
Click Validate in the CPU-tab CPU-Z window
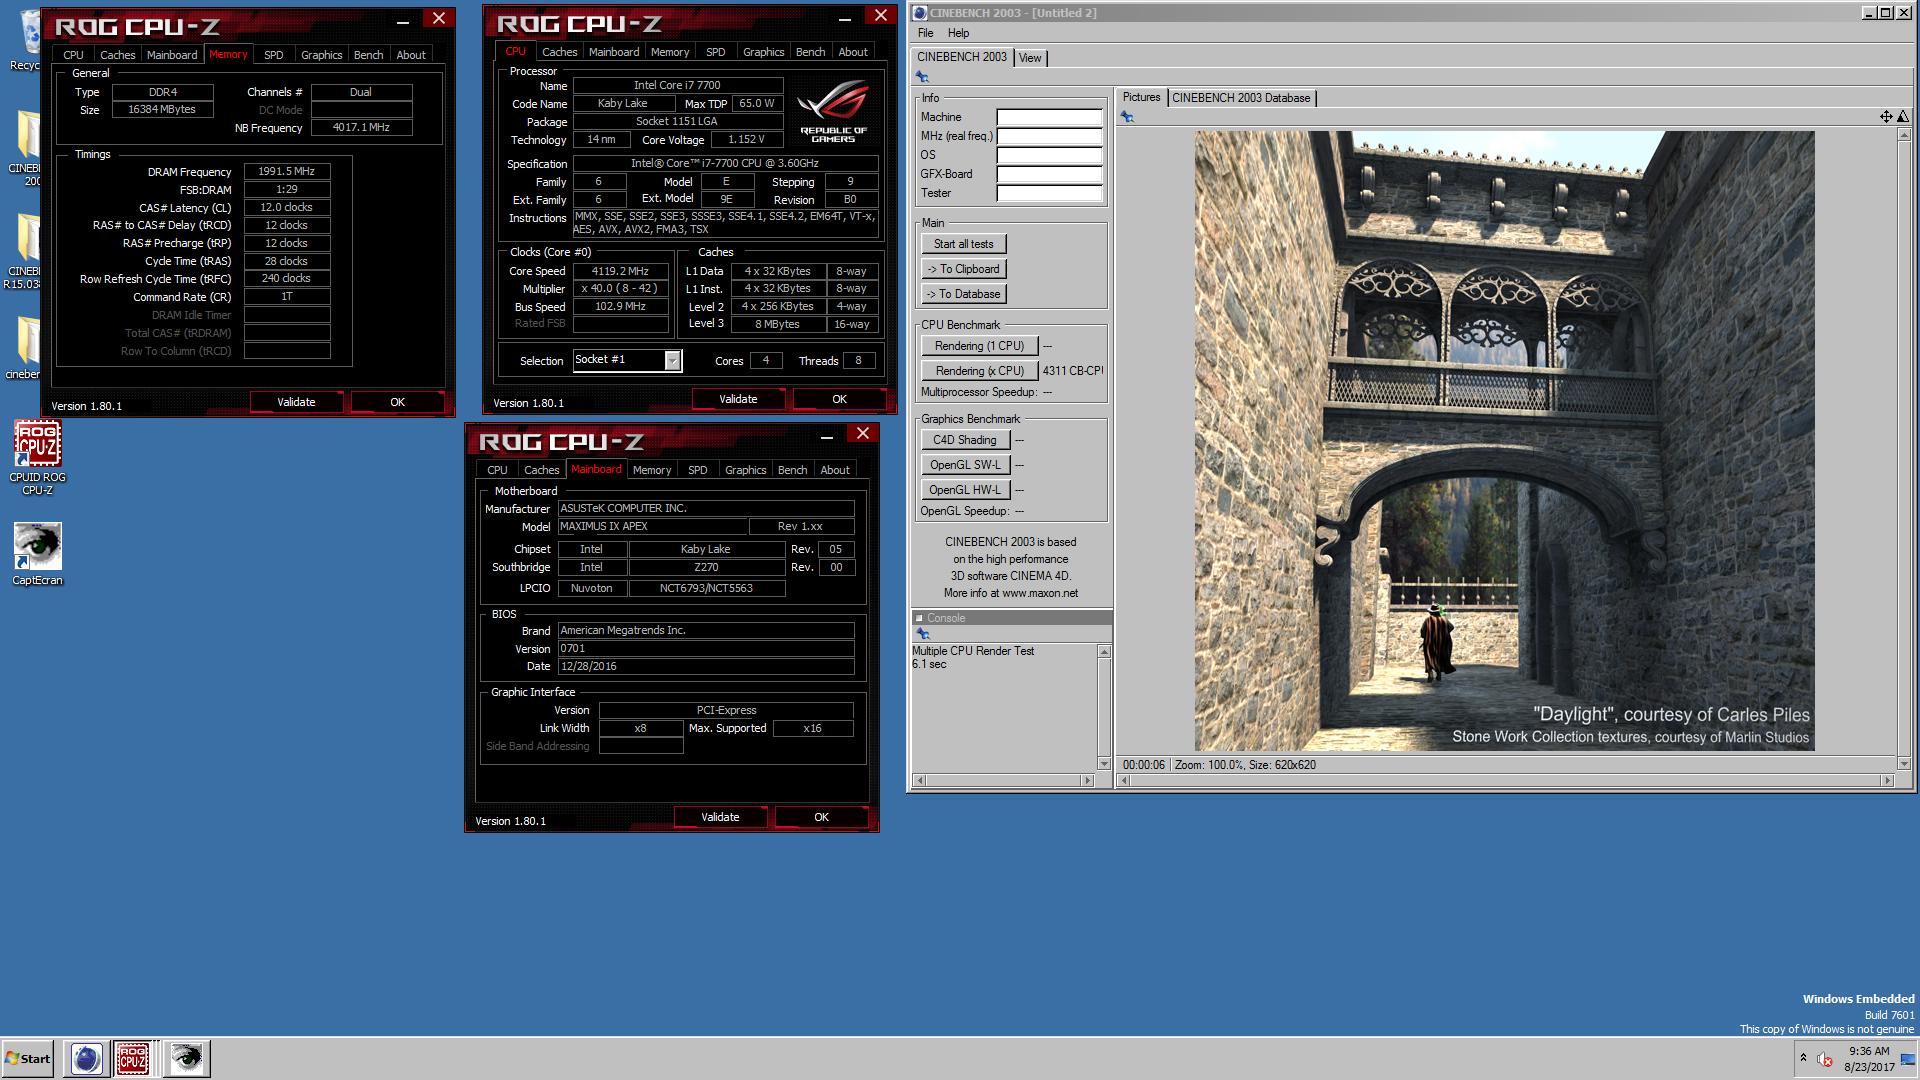pyautogui.click(x=738, y=399)
